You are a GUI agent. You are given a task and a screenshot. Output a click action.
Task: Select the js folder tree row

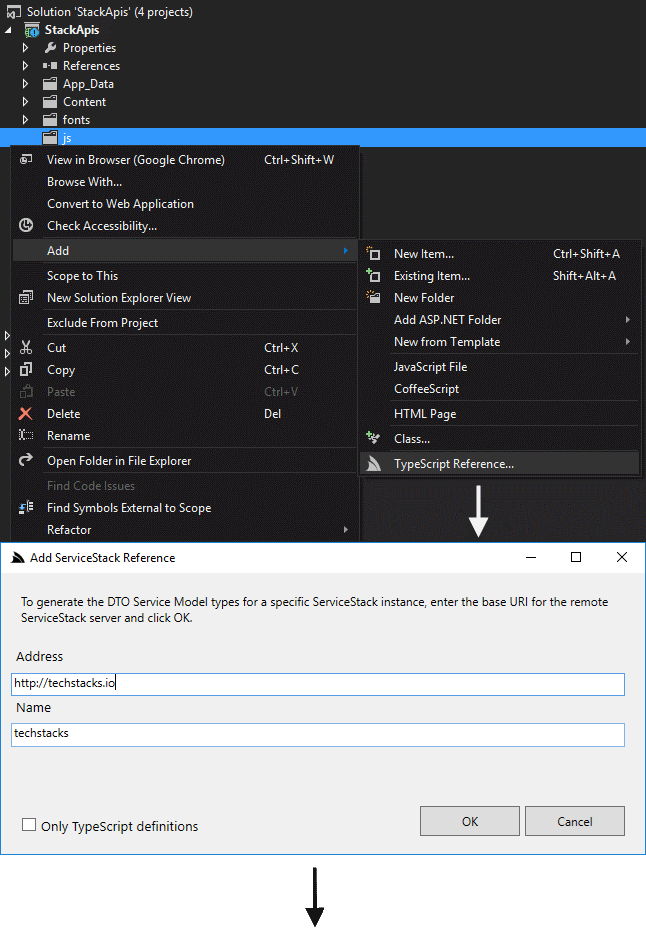point(323,138)
